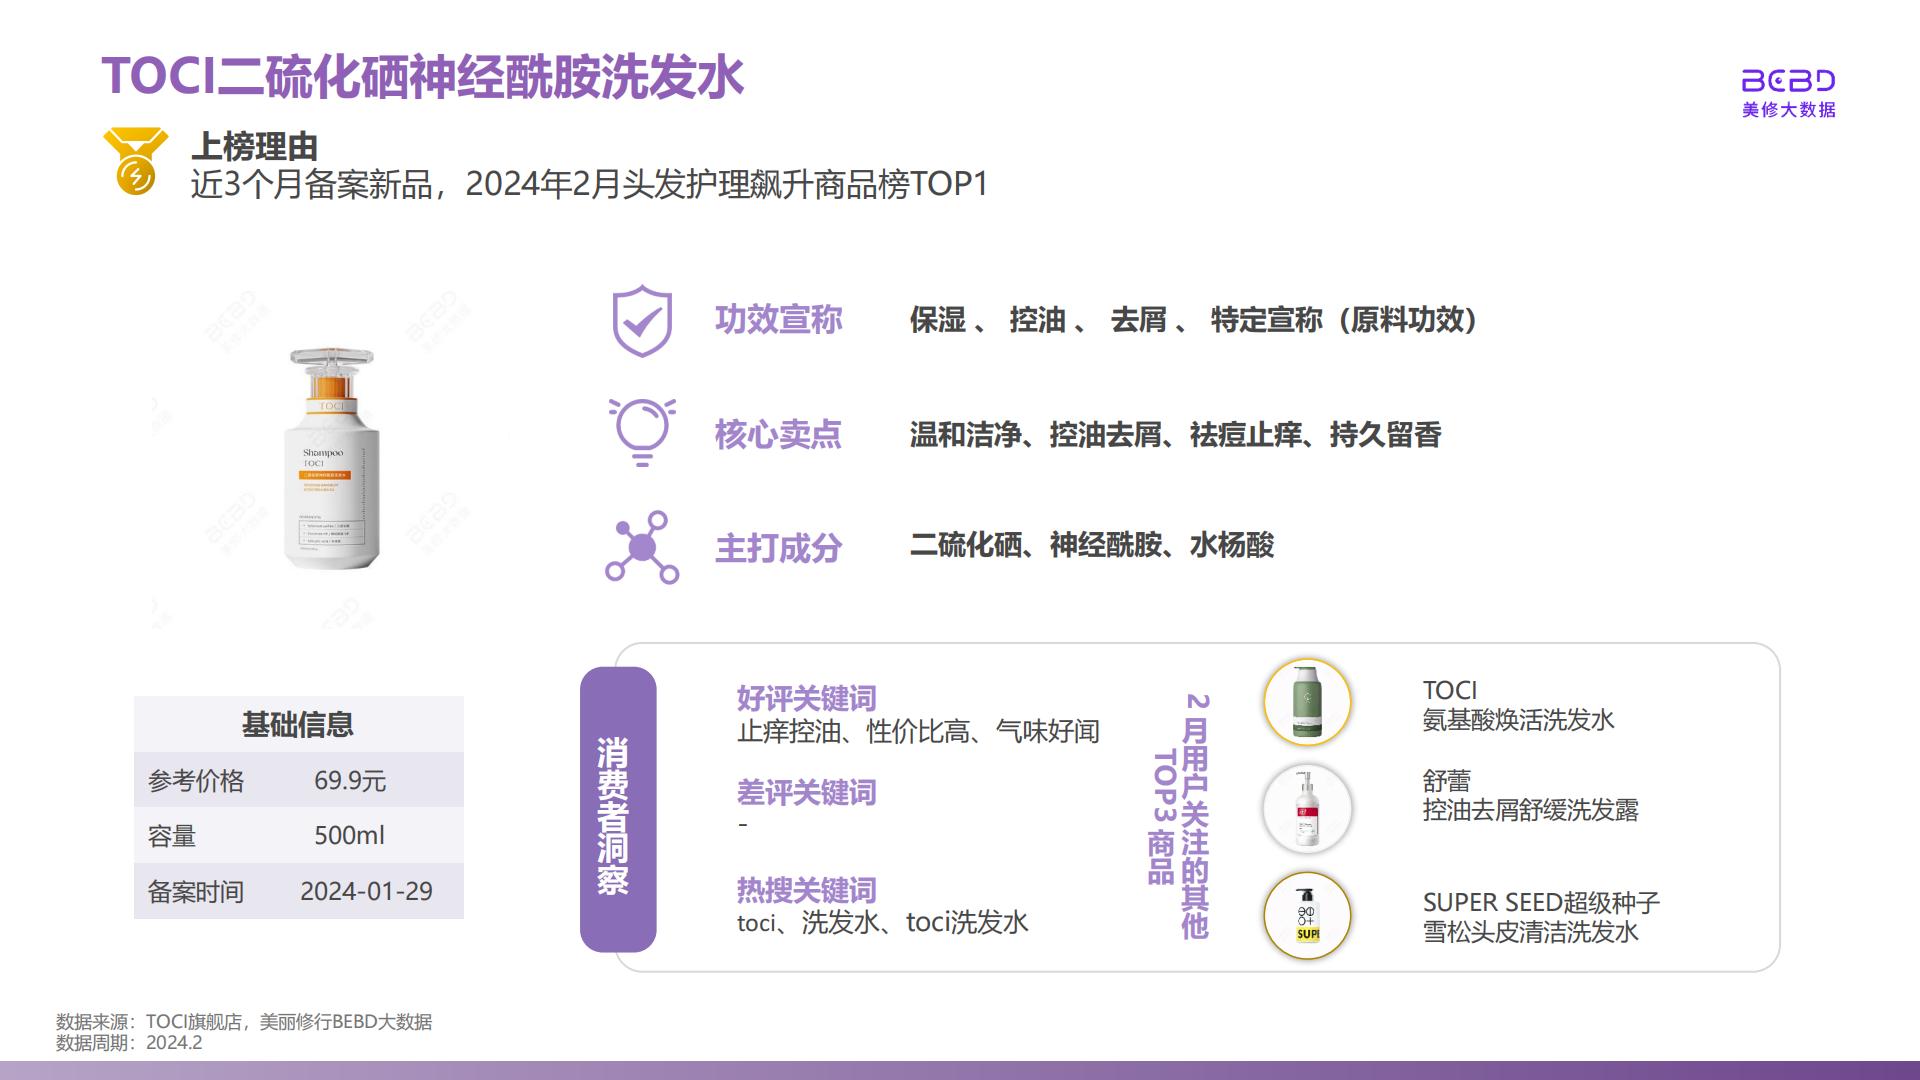Click the TOCI shampoo product image

pos(331,459)
